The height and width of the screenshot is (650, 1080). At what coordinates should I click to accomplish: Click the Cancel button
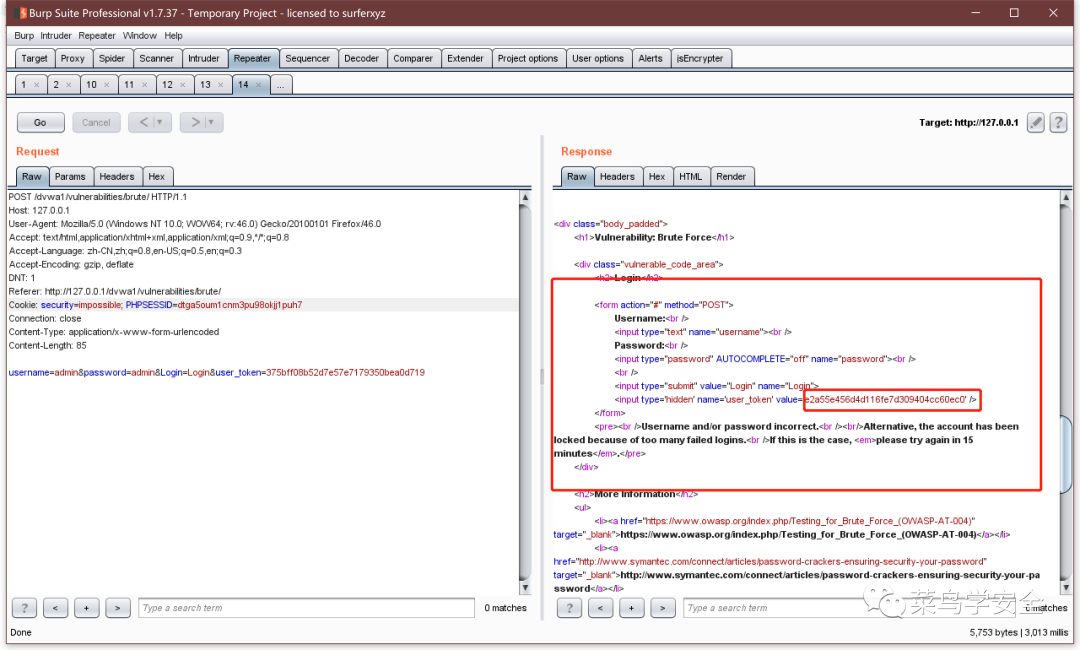[96, 122]
